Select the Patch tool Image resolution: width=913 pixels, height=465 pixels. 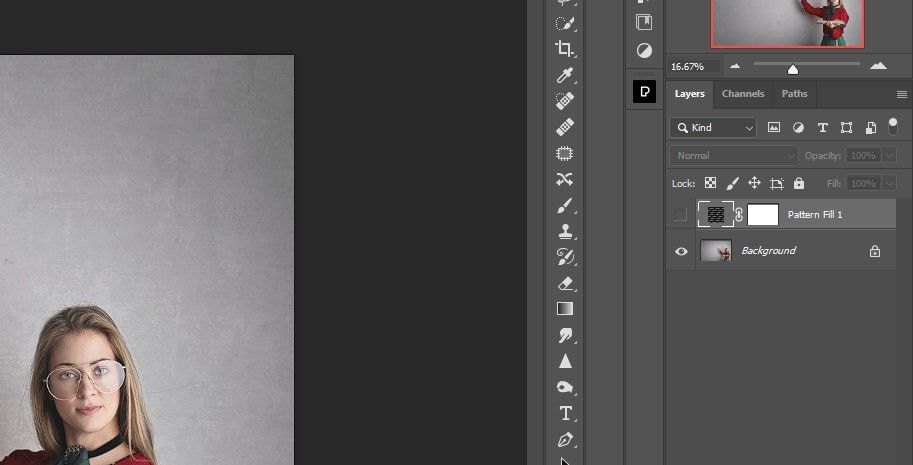565,153
